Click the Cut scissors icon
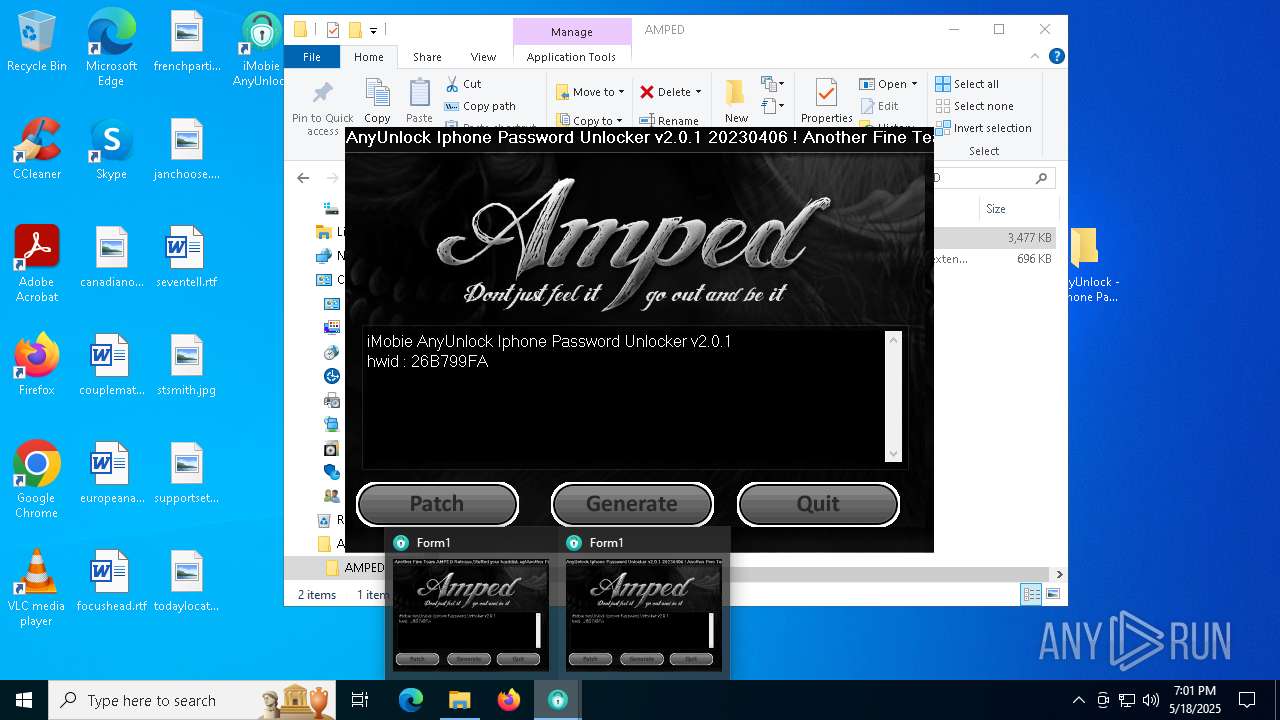1280x720 pixels. pos(452,84)
